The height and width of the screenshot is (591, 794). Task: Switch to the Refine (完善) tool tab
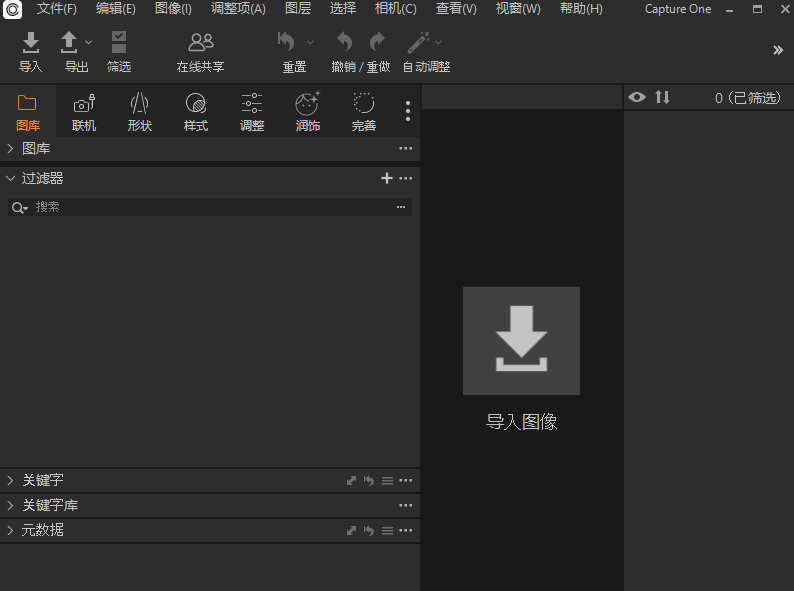tap(364, 112)
